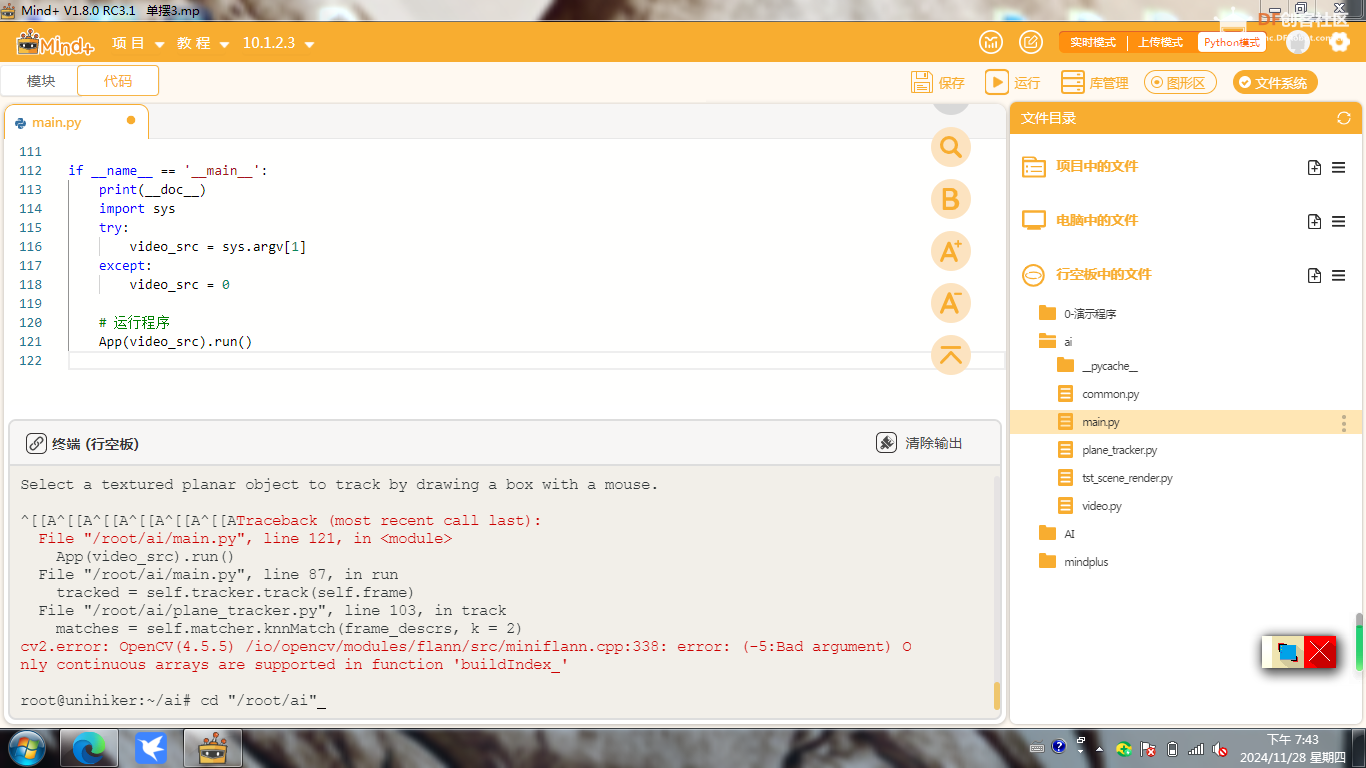The image size is (1366, 768).
Task: Click 清除输出 to clear terminal
Action: click(x=934, y=443)
